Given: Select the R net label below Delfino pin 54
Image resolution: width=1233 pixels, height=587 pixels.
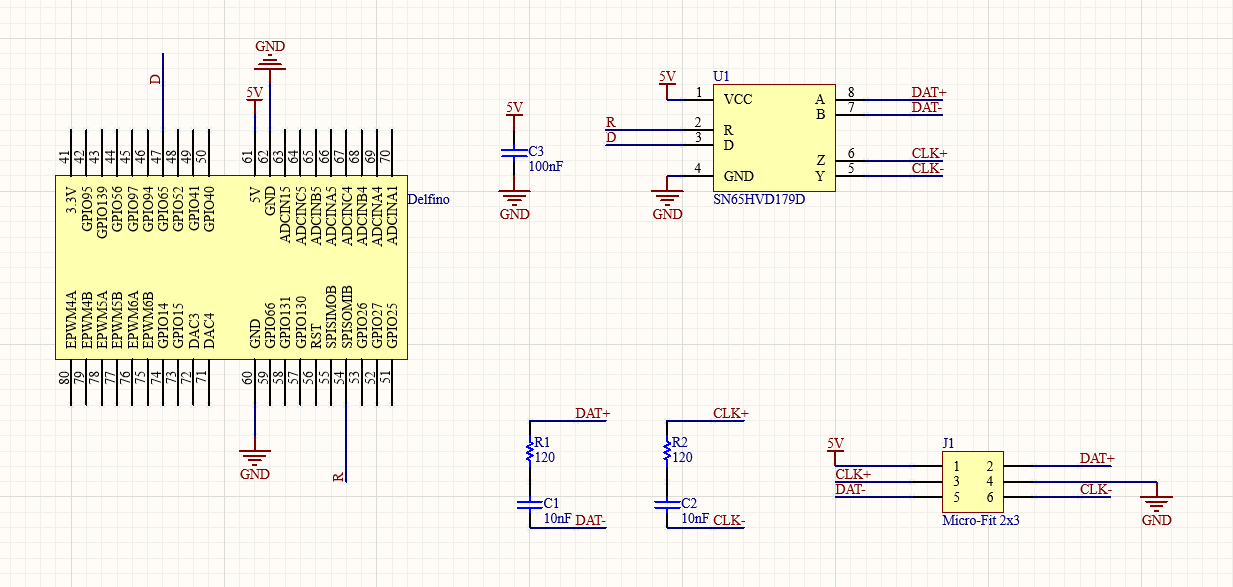Looking at the screenshot, I should (x=338, y=476).
